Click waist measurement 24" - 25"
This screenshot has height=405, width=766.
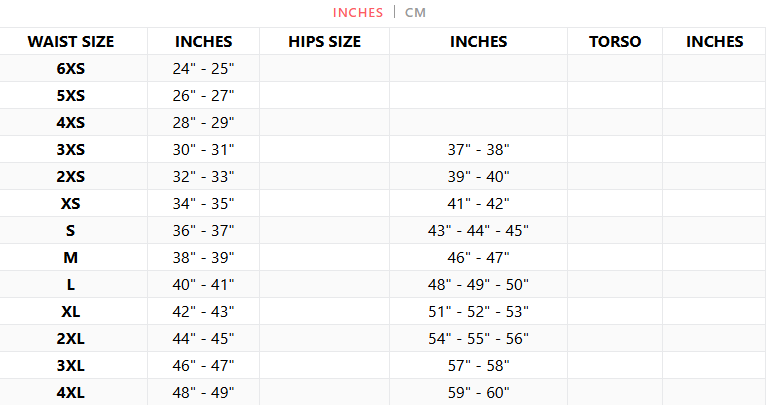(204, 68)
